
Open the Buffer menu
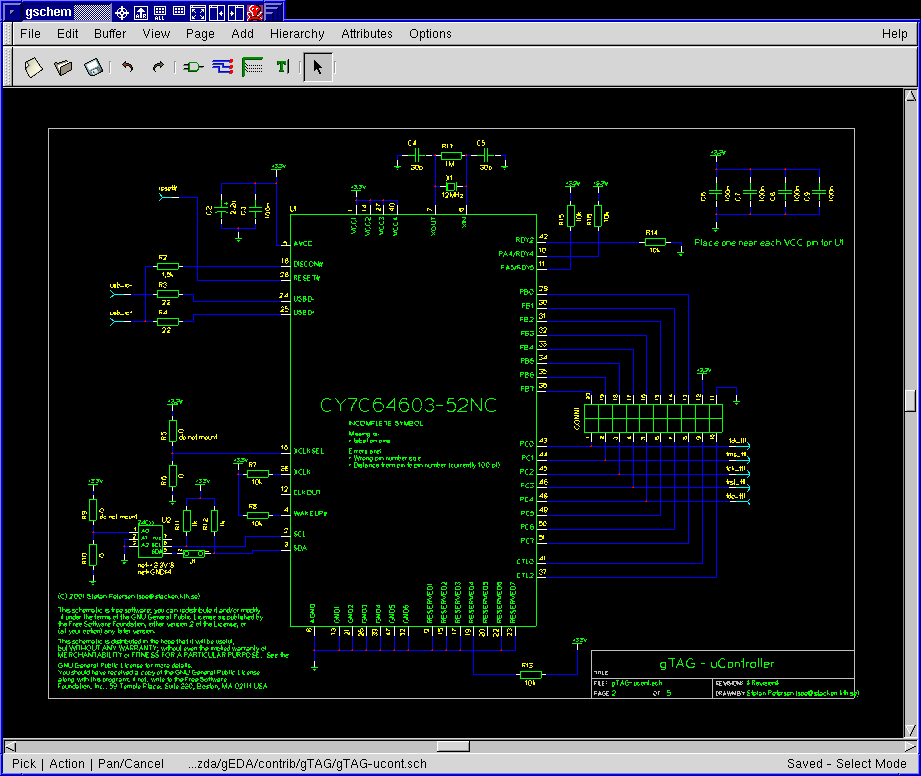click(x=110, y=34)
